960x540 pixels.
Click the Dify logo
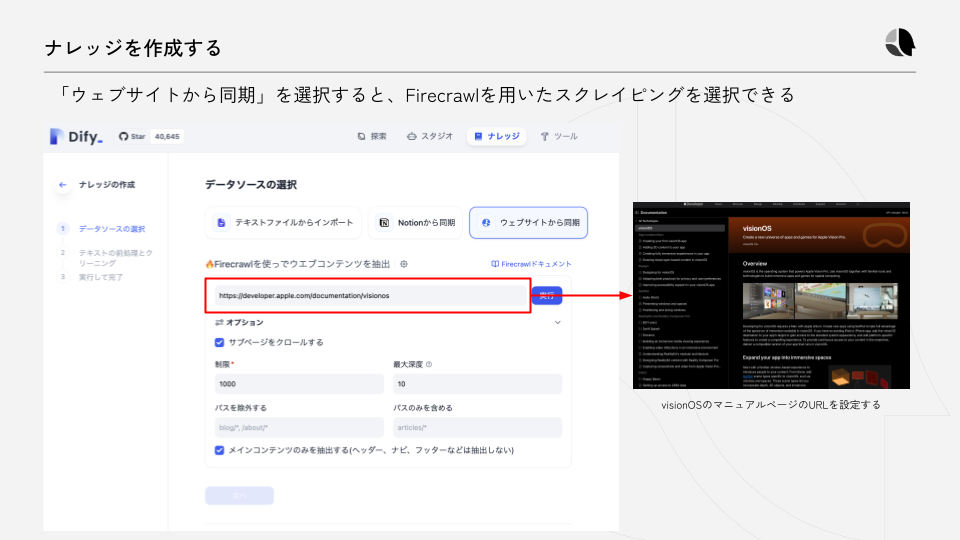tap(76, 137)
